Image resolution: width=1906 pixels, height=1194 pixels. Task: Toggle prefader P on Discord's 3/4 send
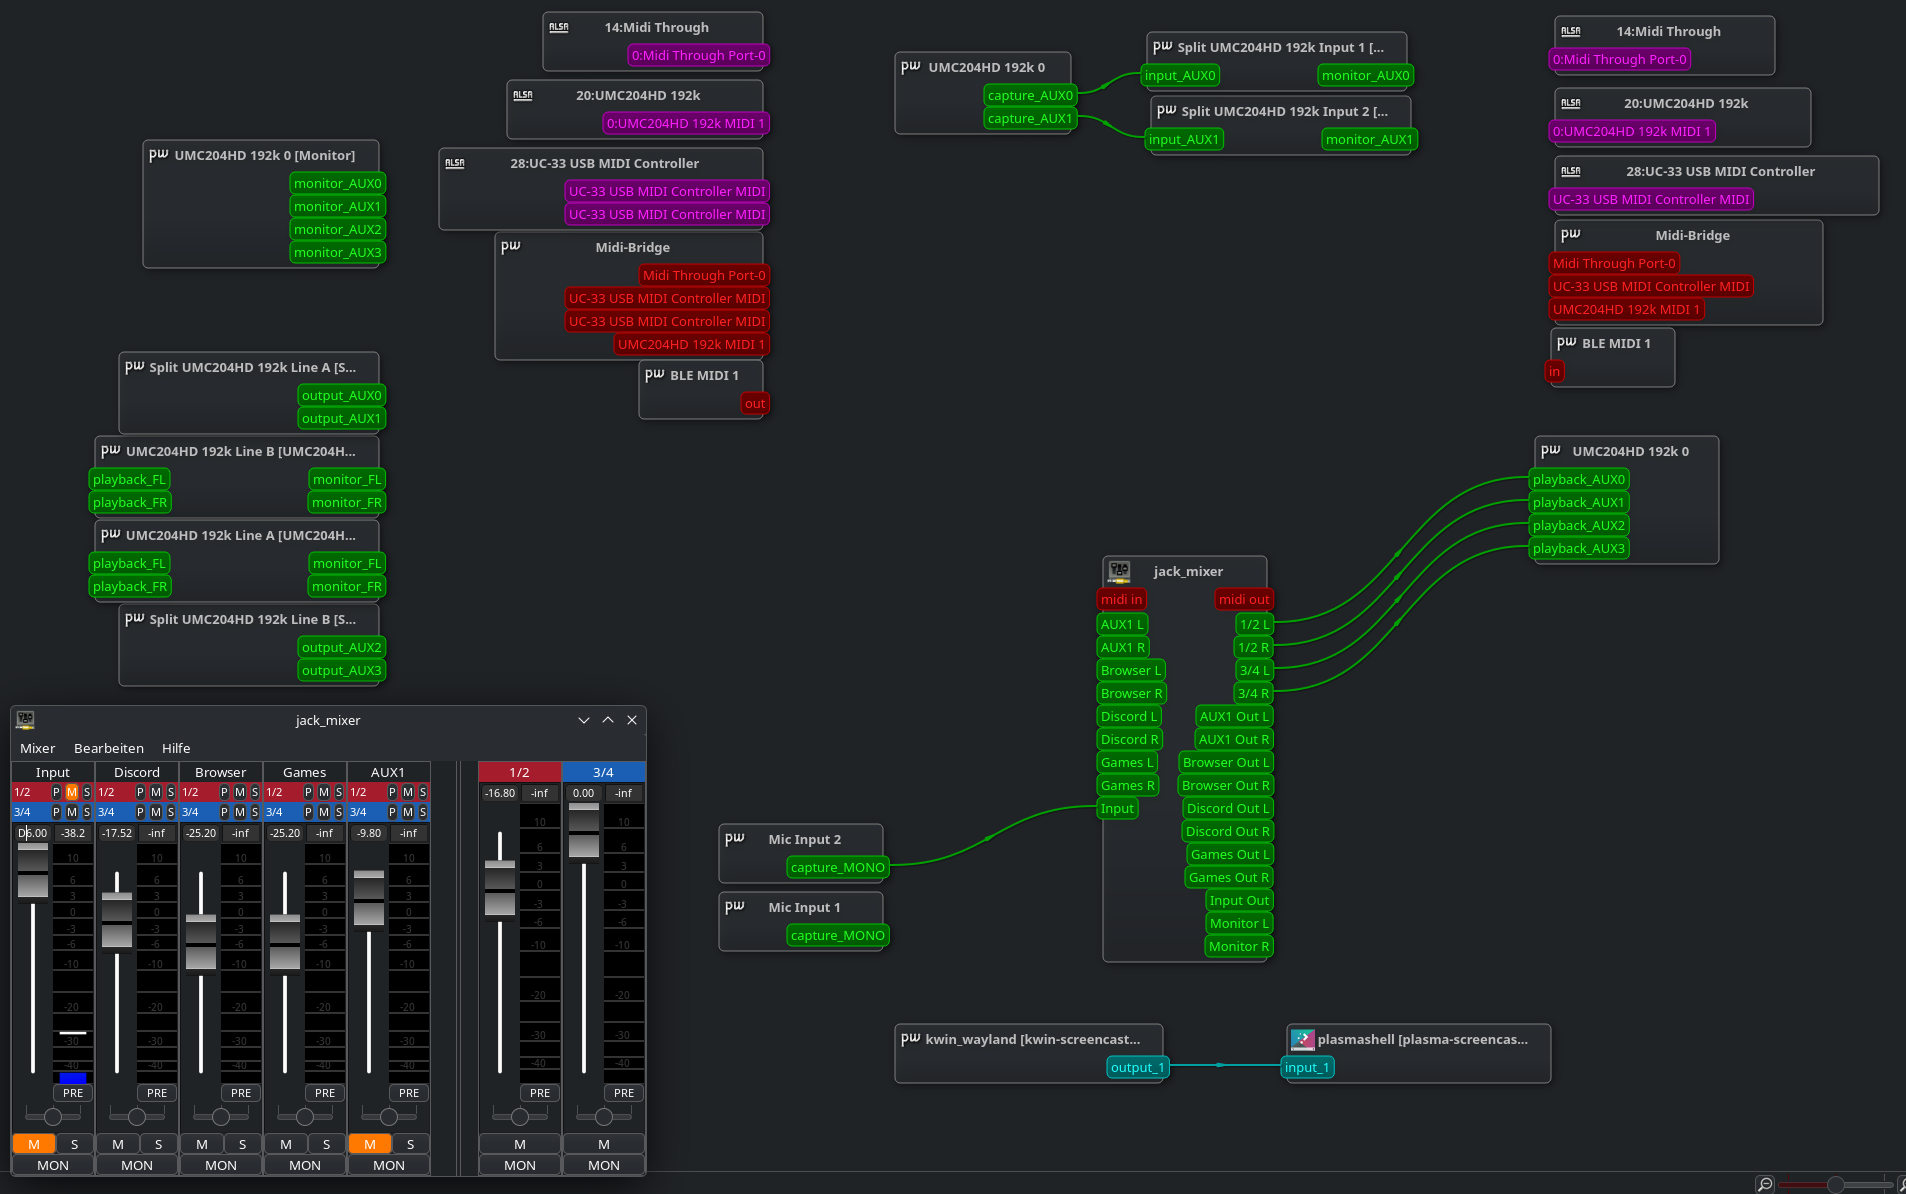tap(140, 812)
